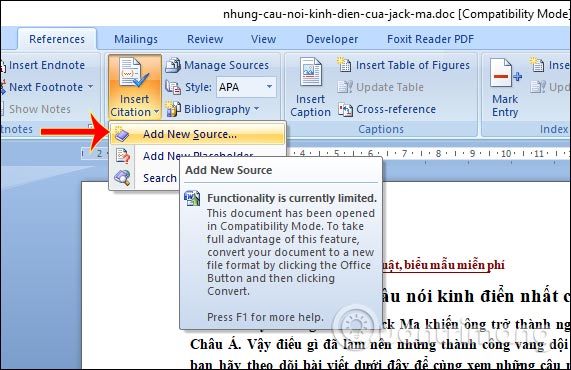Click the Insert Caption icon

[310, 72]
